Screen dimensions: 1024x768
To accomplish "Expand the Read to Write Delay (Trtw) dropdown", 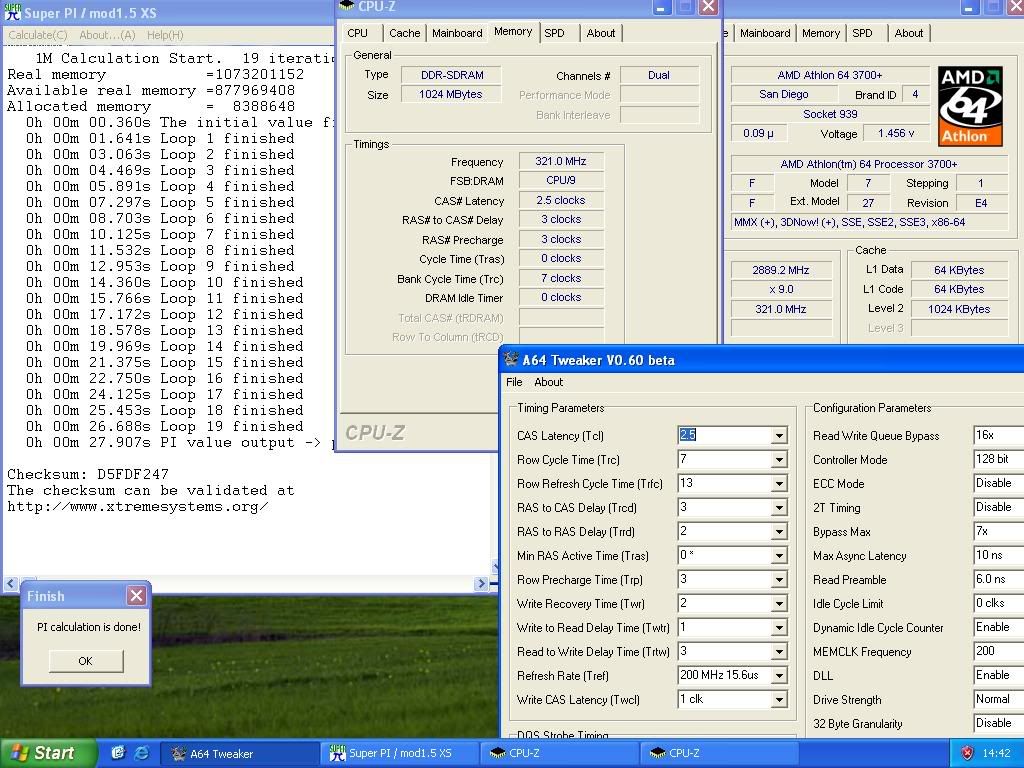I will point(779,652).
